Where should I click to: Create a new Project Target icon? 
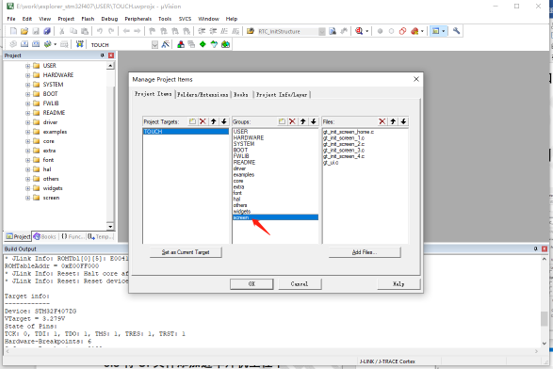click(192, 121)
